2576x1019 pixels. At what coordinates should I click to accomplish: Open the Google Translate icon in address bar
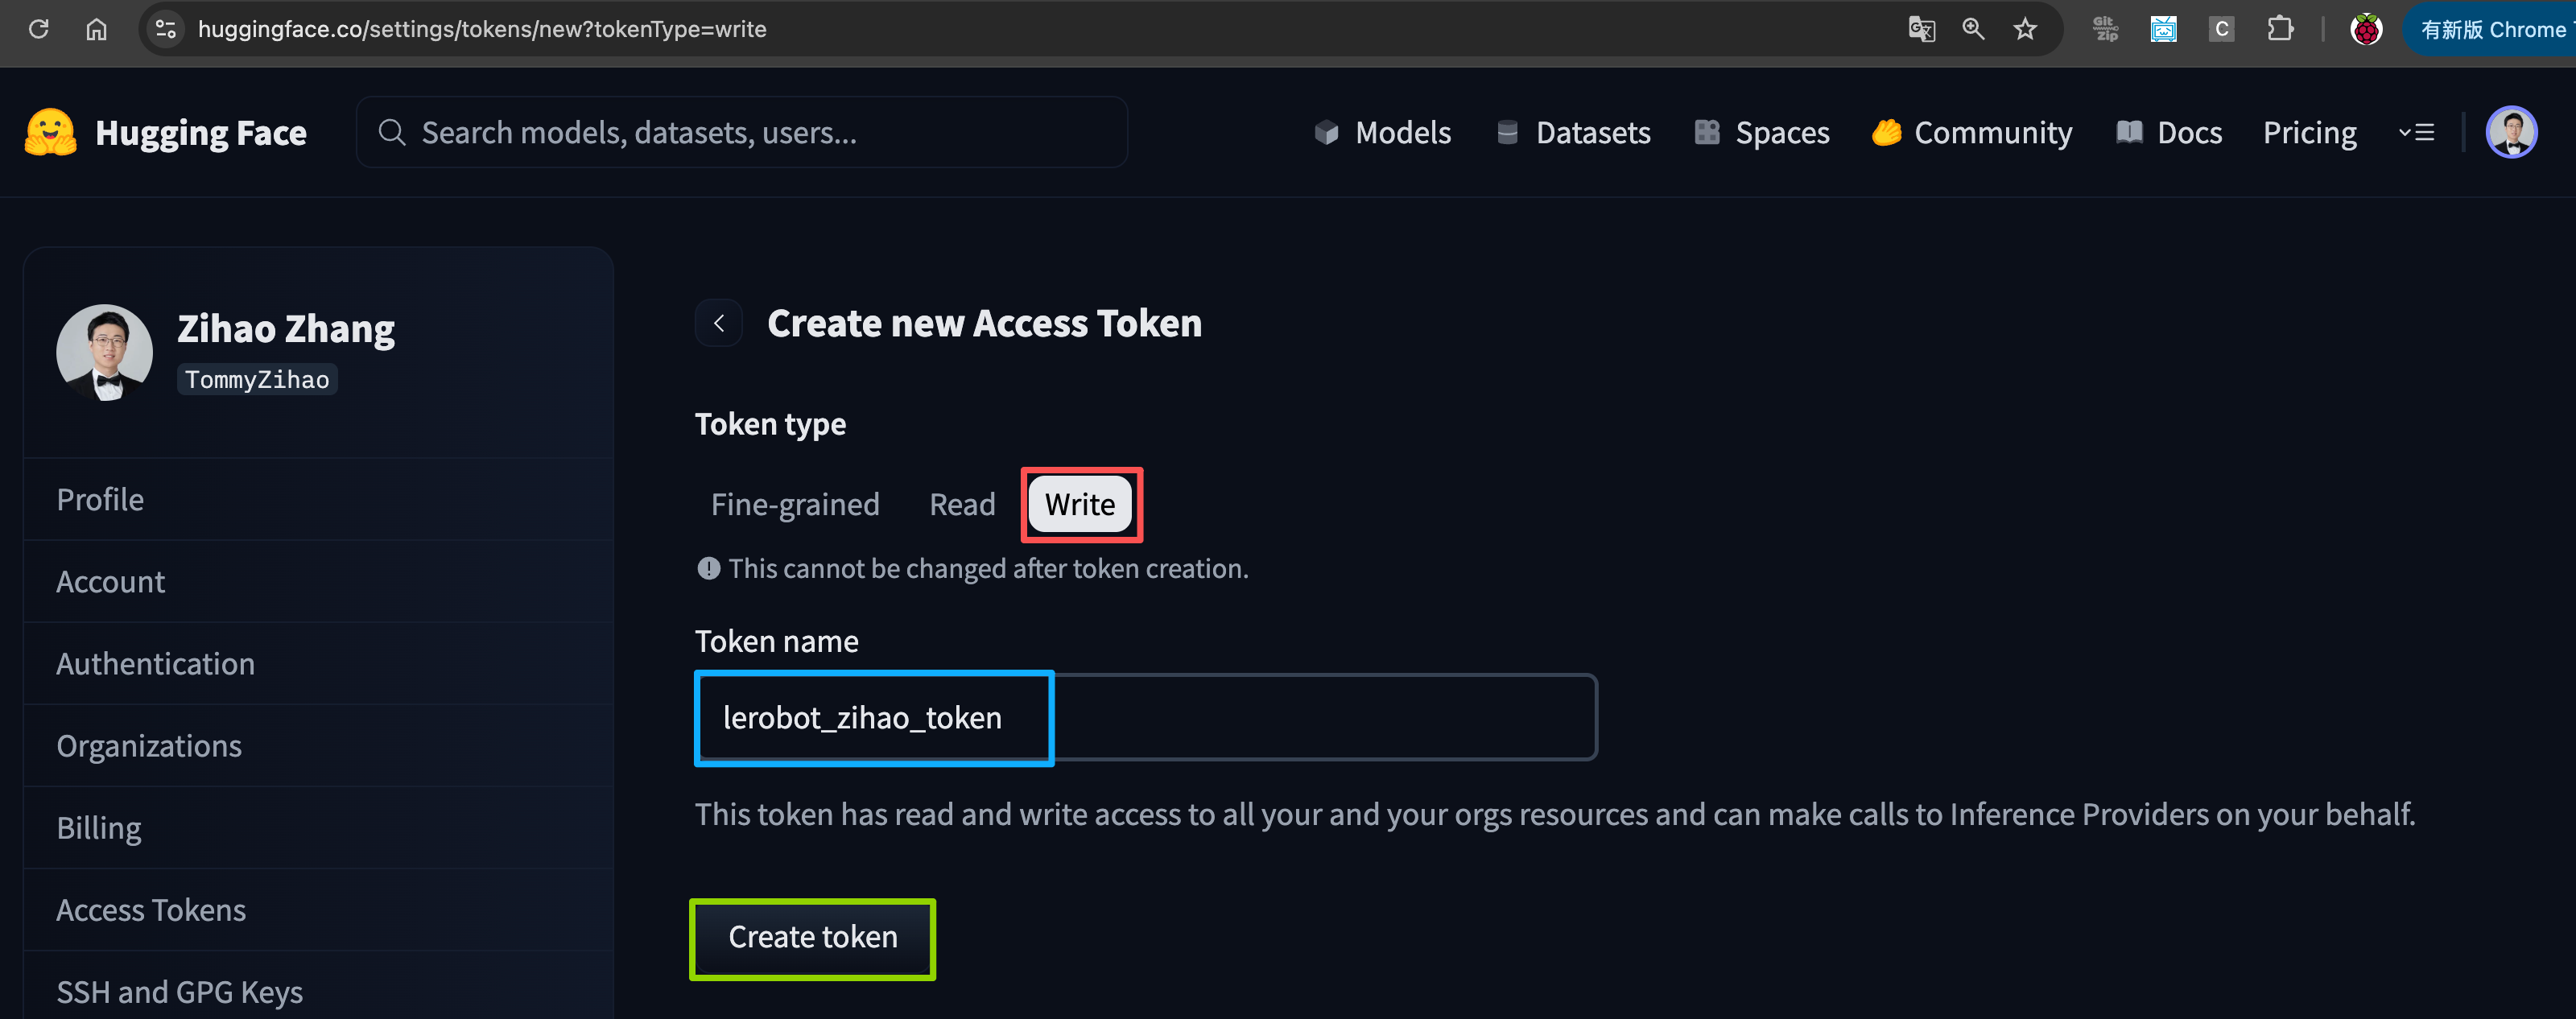1921,29
